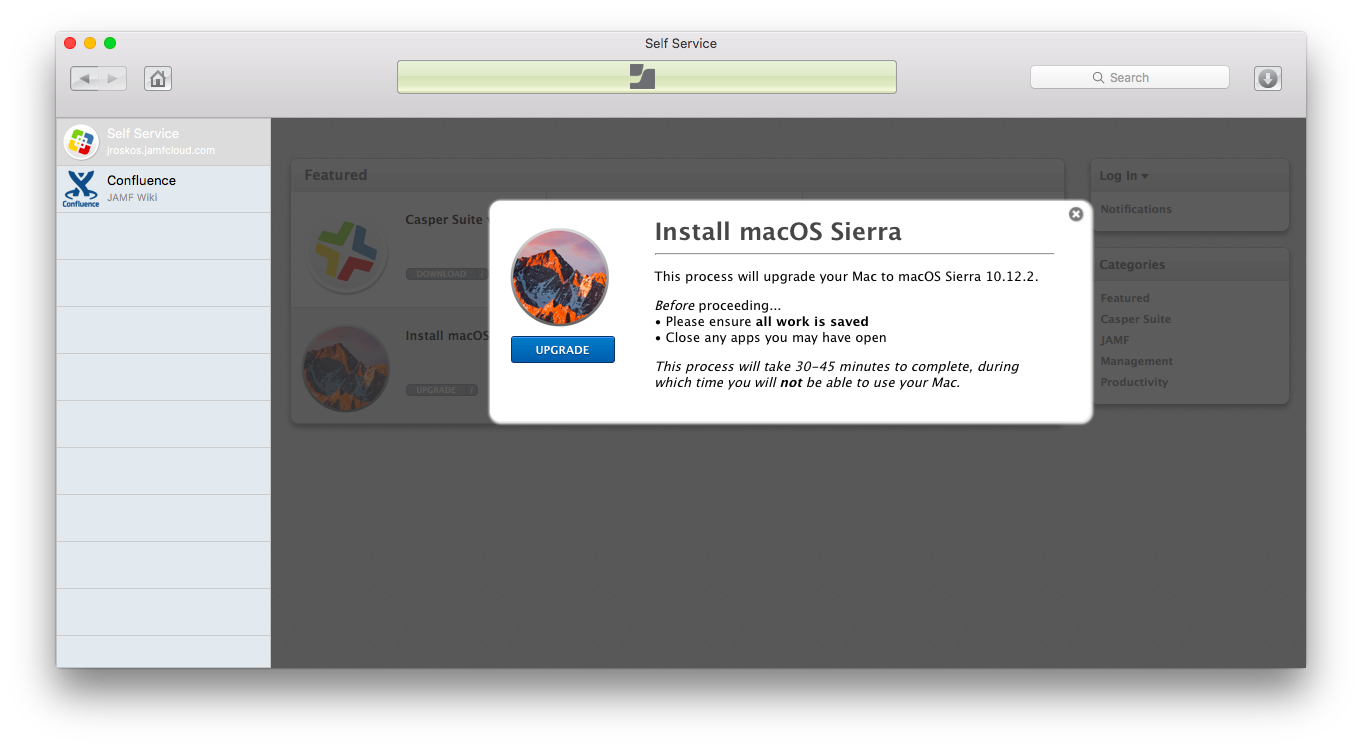Image resolution: width=1362 pixels, height=748 pixels.
Task: Open the Log In dropdown
Action: pos(1124,176)
